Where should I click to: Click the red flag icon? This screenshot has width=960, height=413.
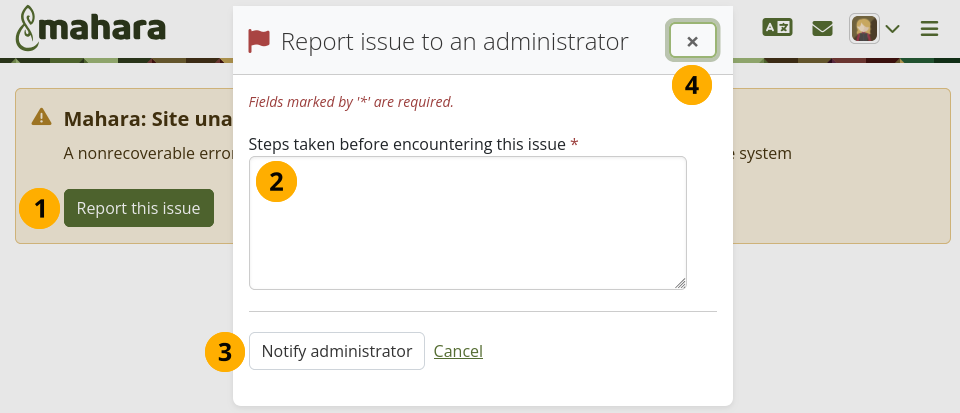point(259,41)
